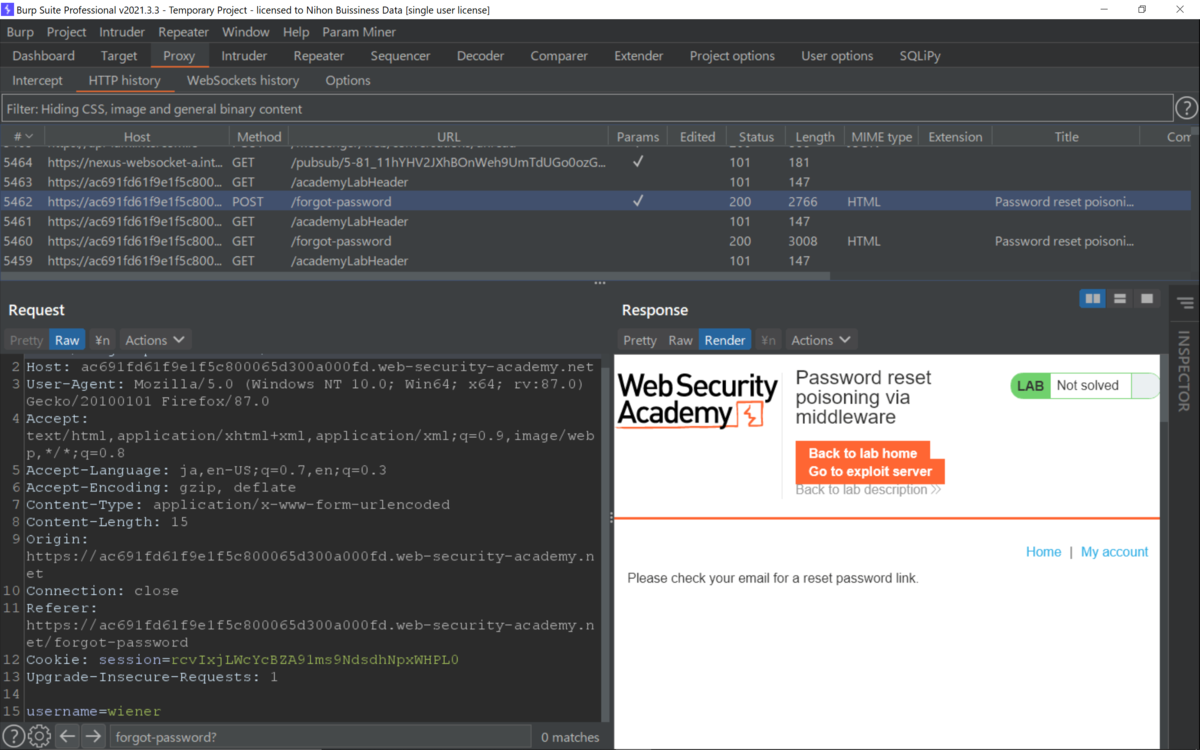
Task: Click Go to exploit server button
Action: (x=870, y=471)
